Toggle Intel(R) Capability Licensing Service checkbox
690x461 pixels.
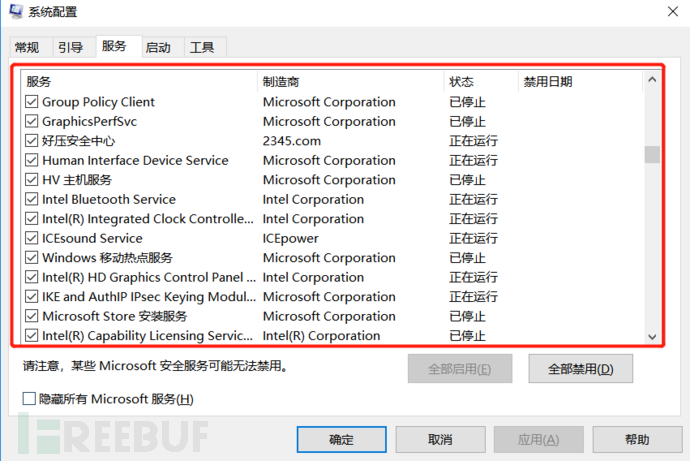[x=31, y=336]
